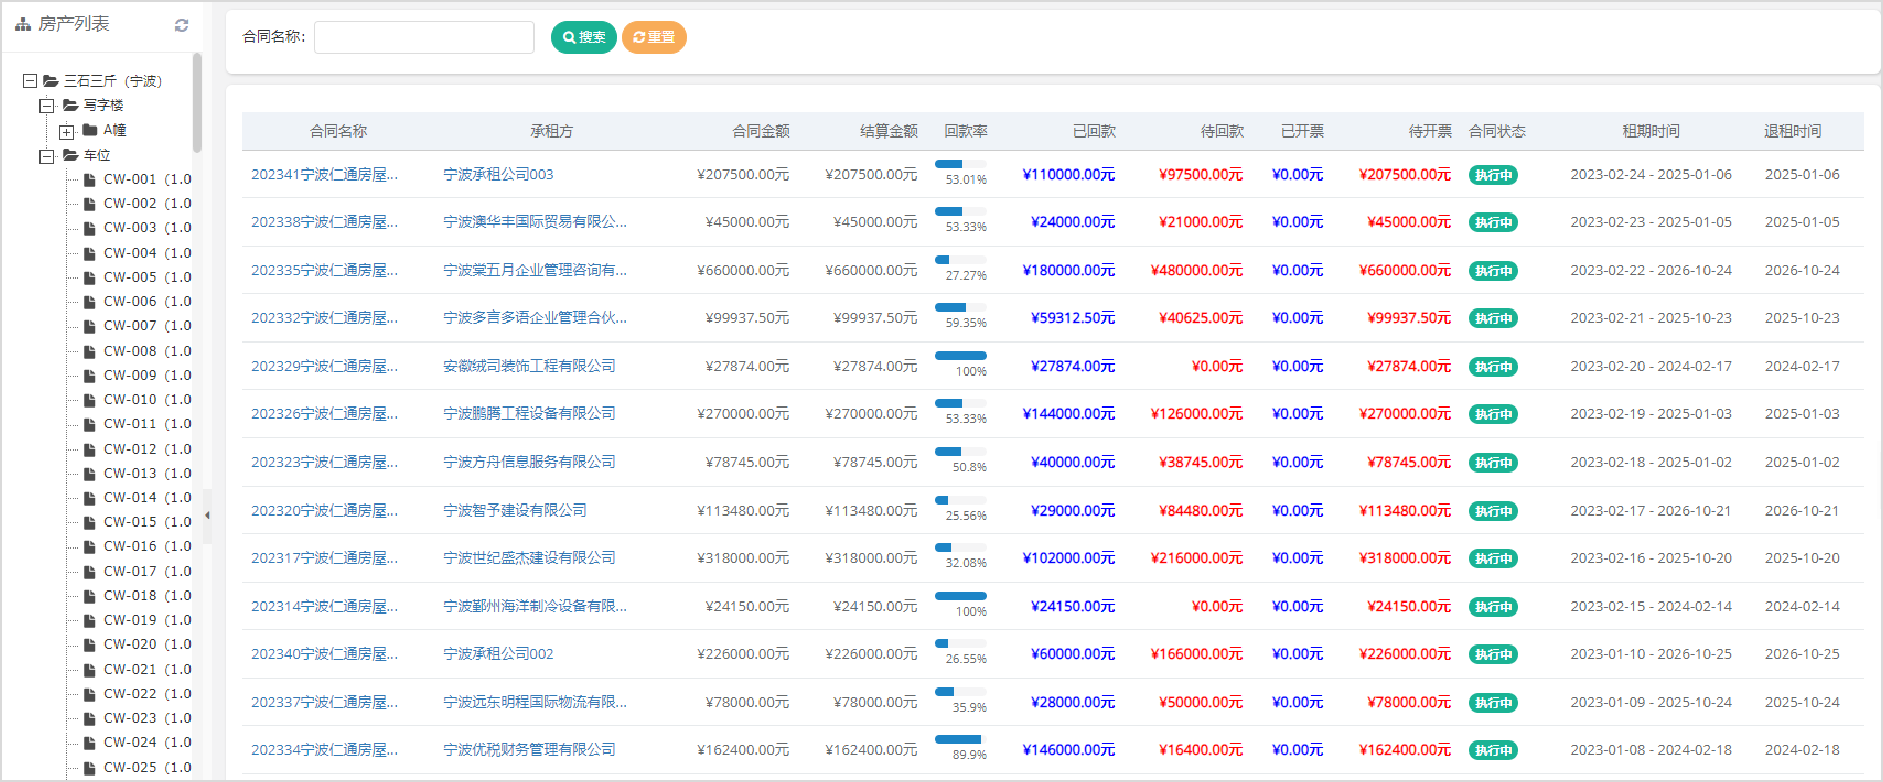Select tree item CW-014
The height and width of the screenshot is (782, 1883).
pos(147,498)
